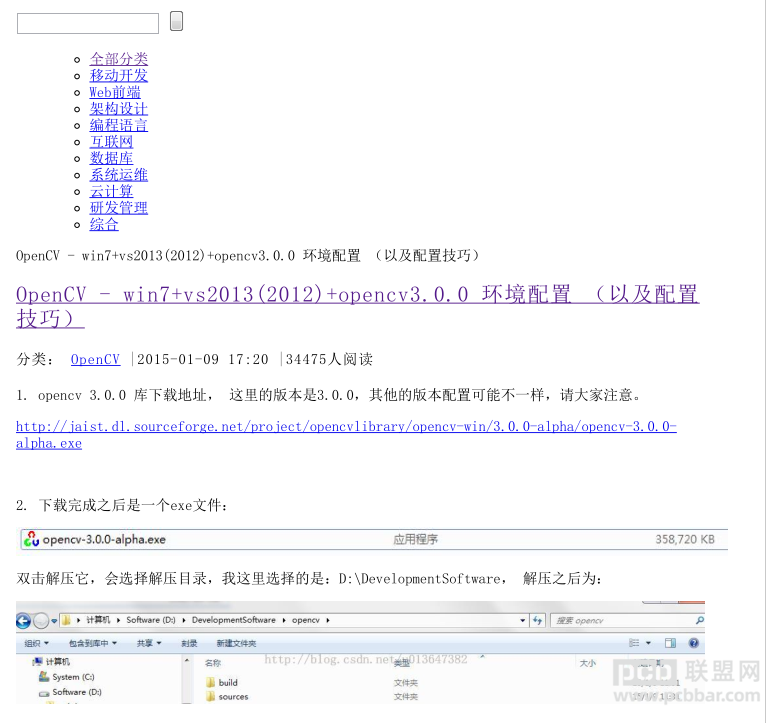The width and height of the screenshot is (766, 723).
Task: Click the 名称 column header
Action: tap(213, 663)
